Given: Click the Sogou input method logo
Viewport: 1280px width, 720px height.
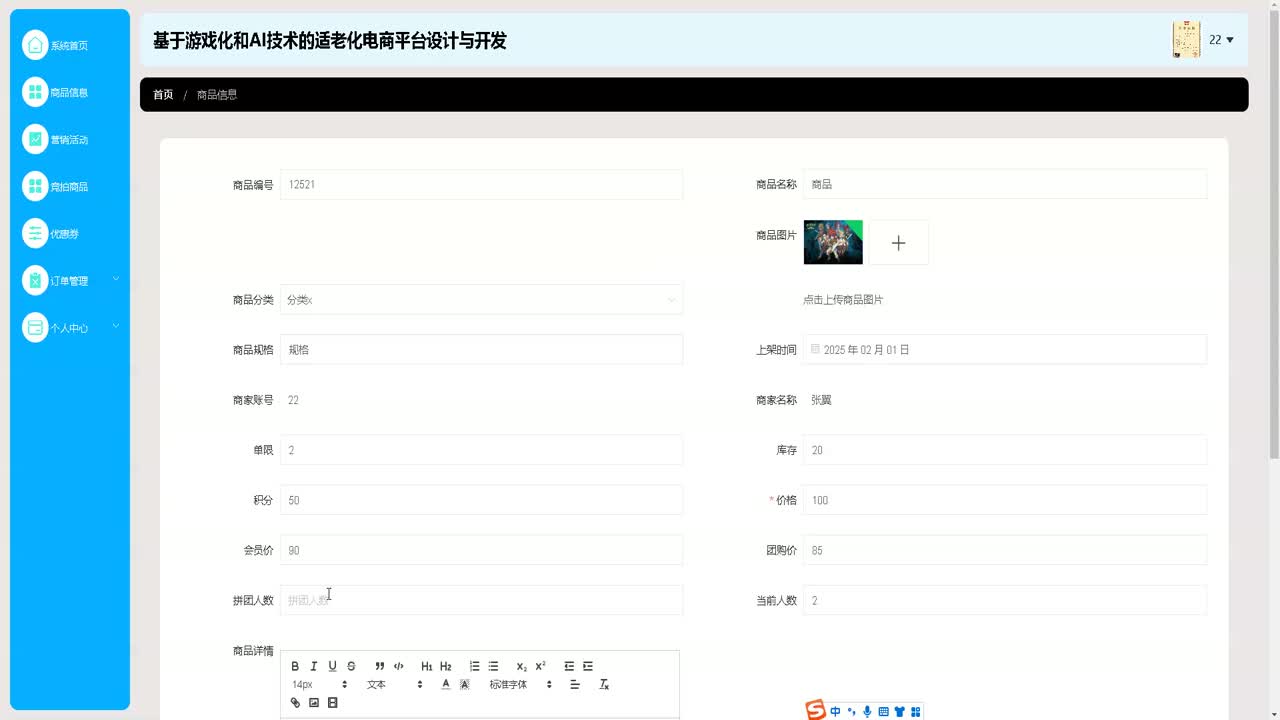Looking at the screenshot, I should point(816,711).
